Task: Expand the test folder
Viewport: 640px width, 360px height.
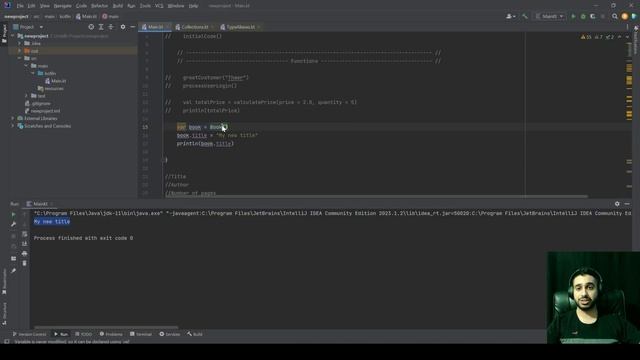Action: tap(27, 96)
